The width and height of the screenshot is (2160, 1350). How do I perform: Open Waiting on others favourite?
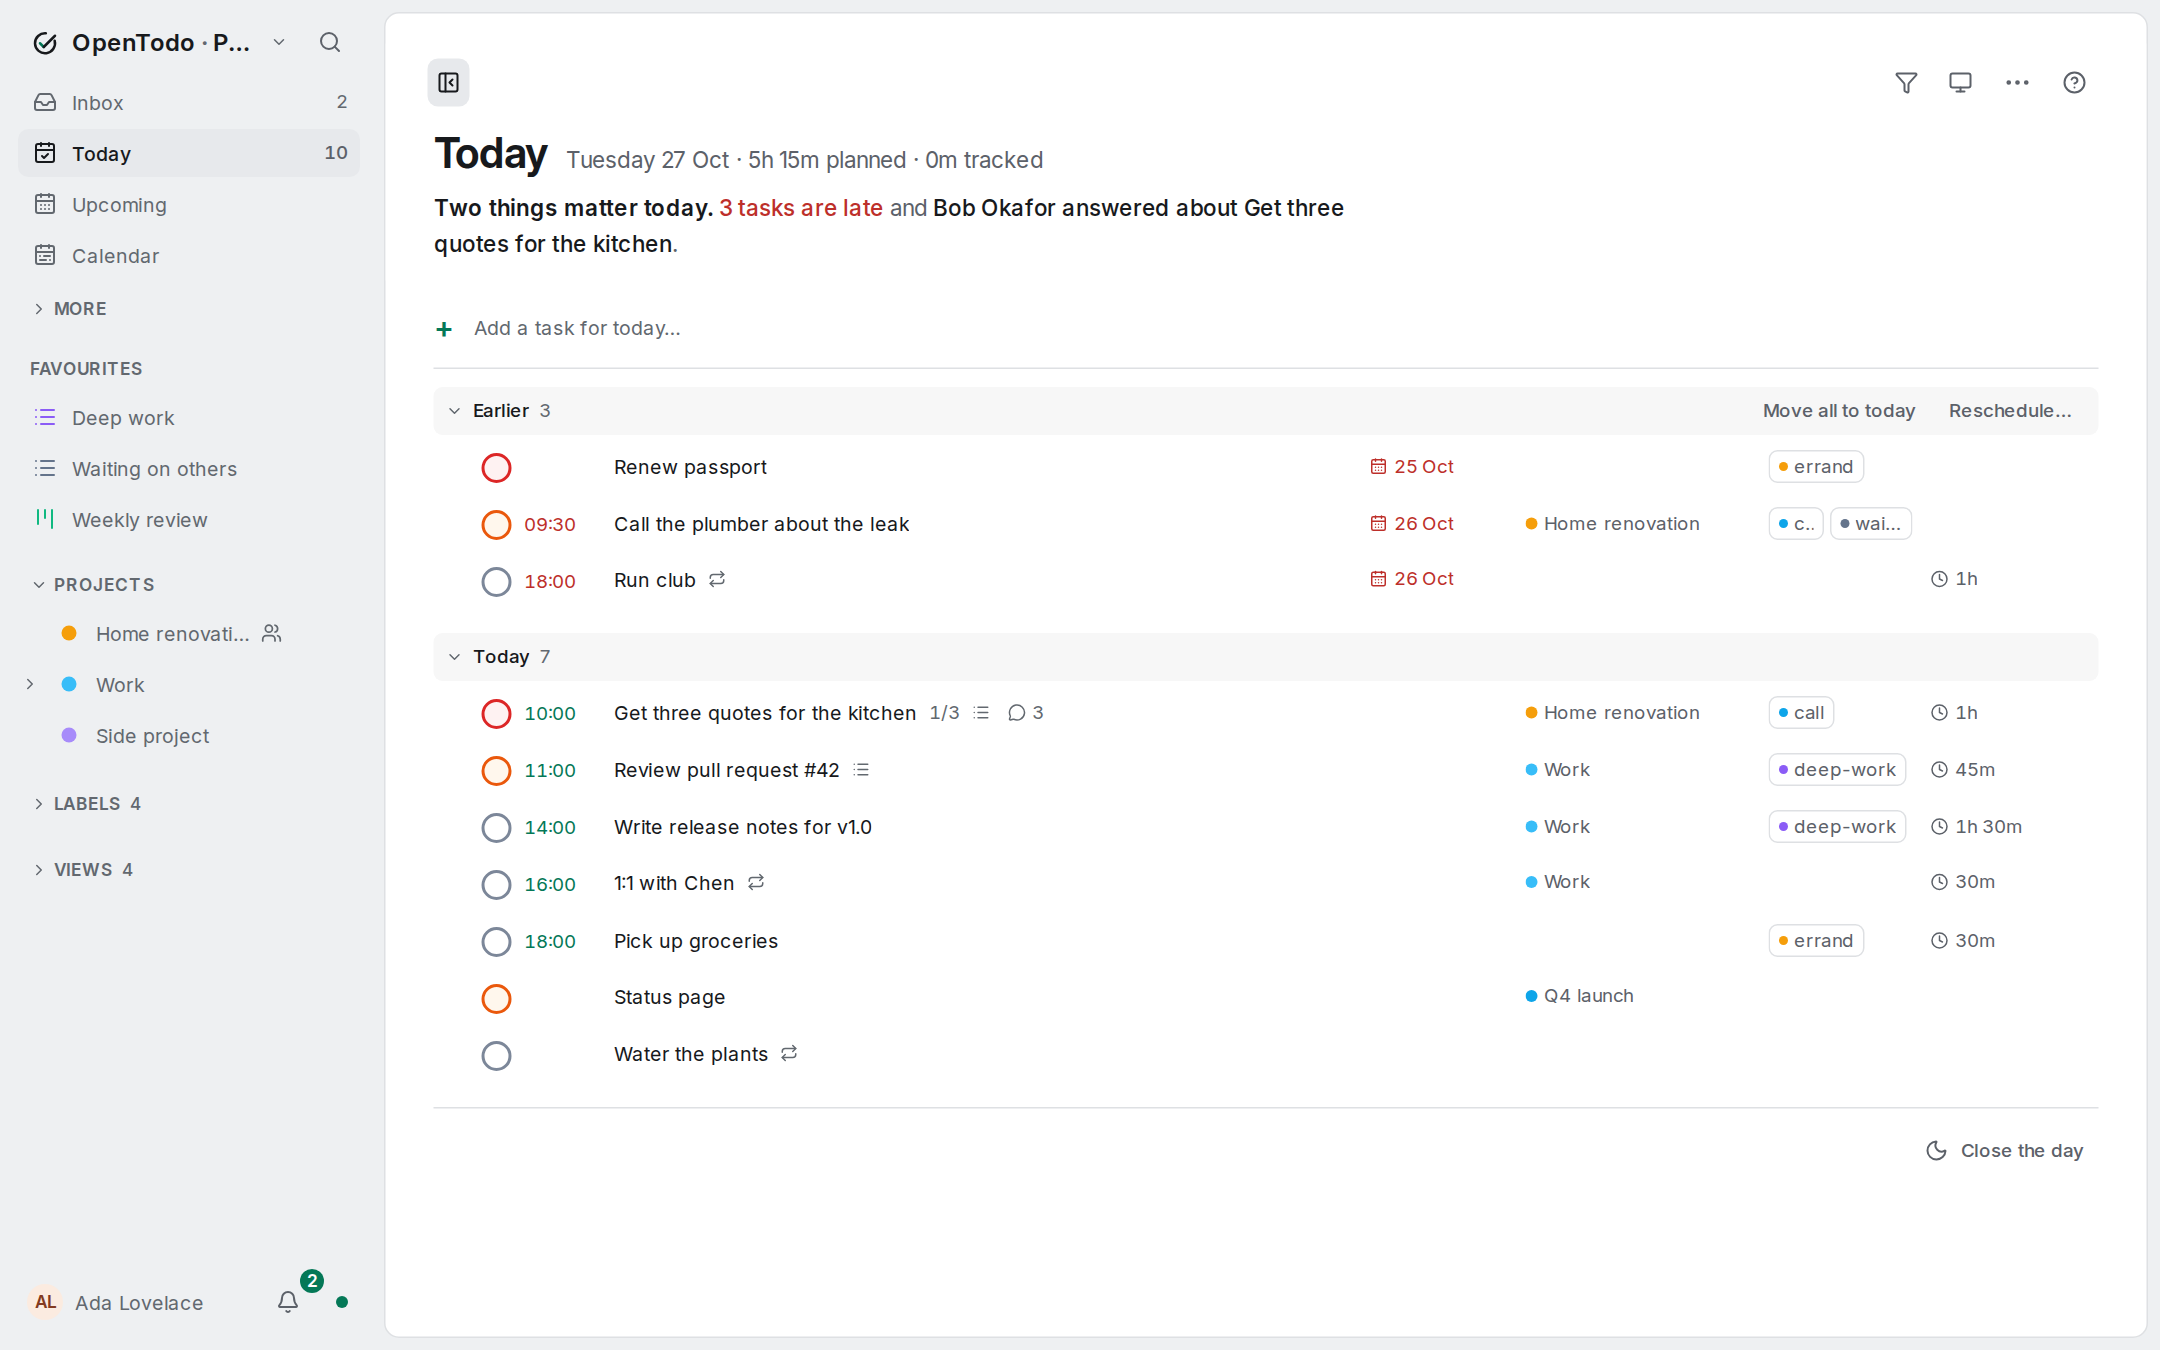click(x=189, y=468)
